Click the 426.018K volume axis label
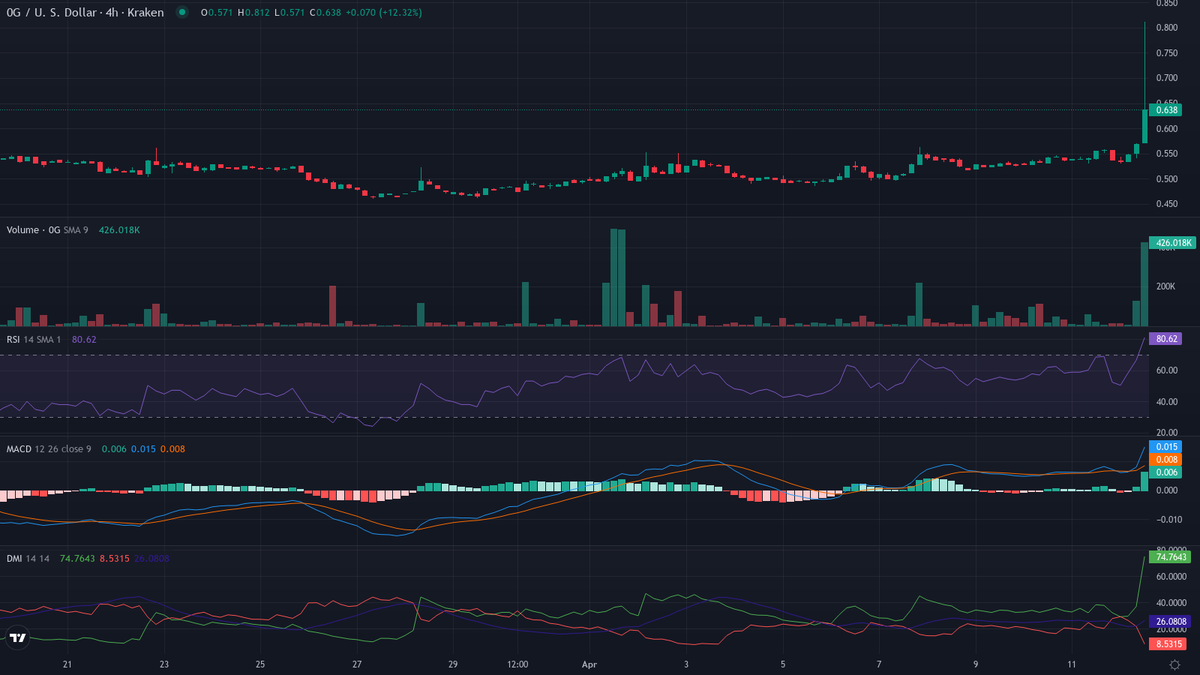The image size is (1200, 675). point(1174,242)
